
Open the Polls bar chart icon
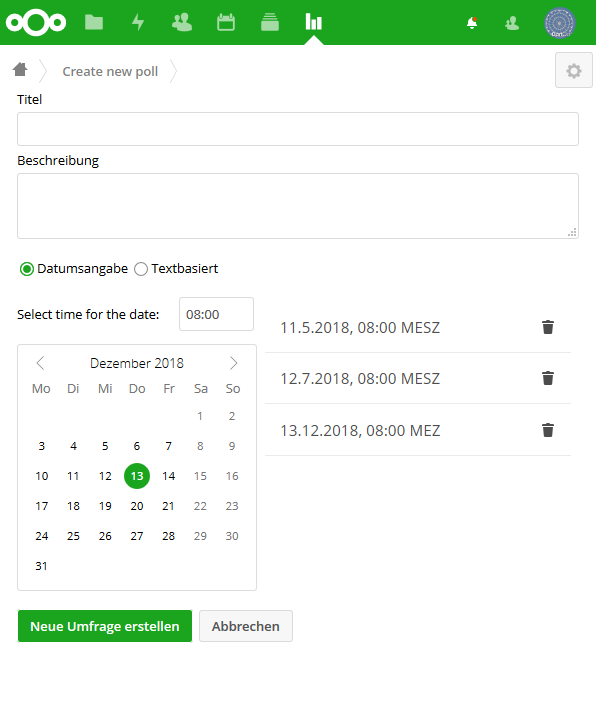point(313,22)
